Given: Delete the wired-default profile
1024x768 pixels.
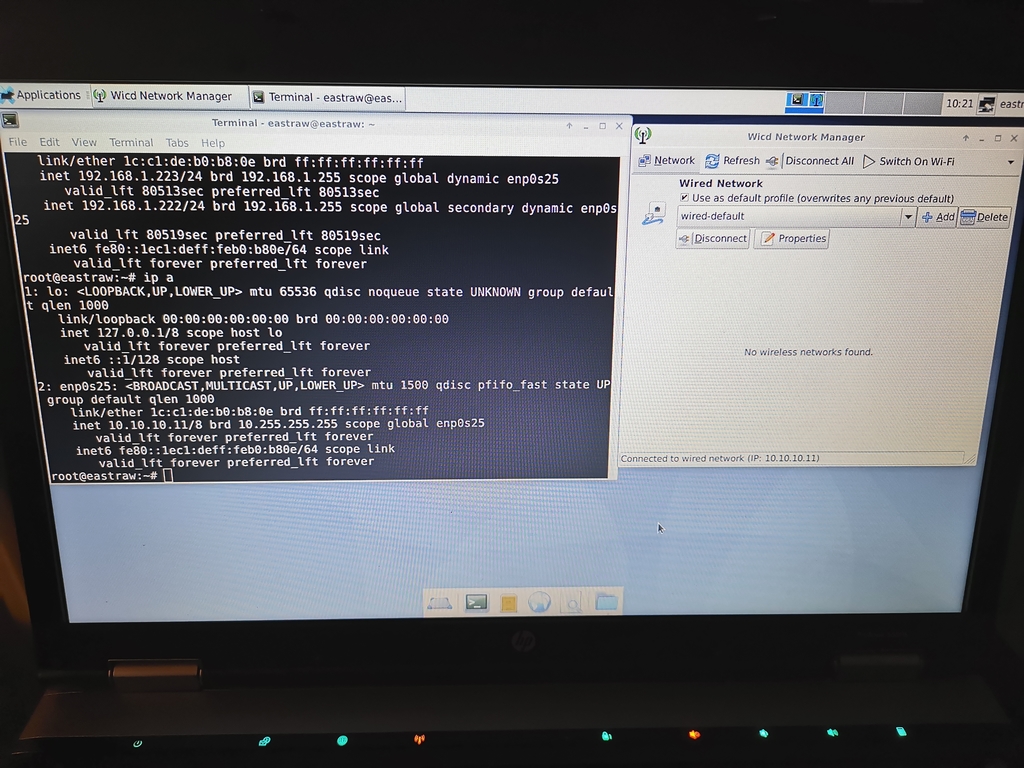Looking at the screenshot, I should coord(984,217).
